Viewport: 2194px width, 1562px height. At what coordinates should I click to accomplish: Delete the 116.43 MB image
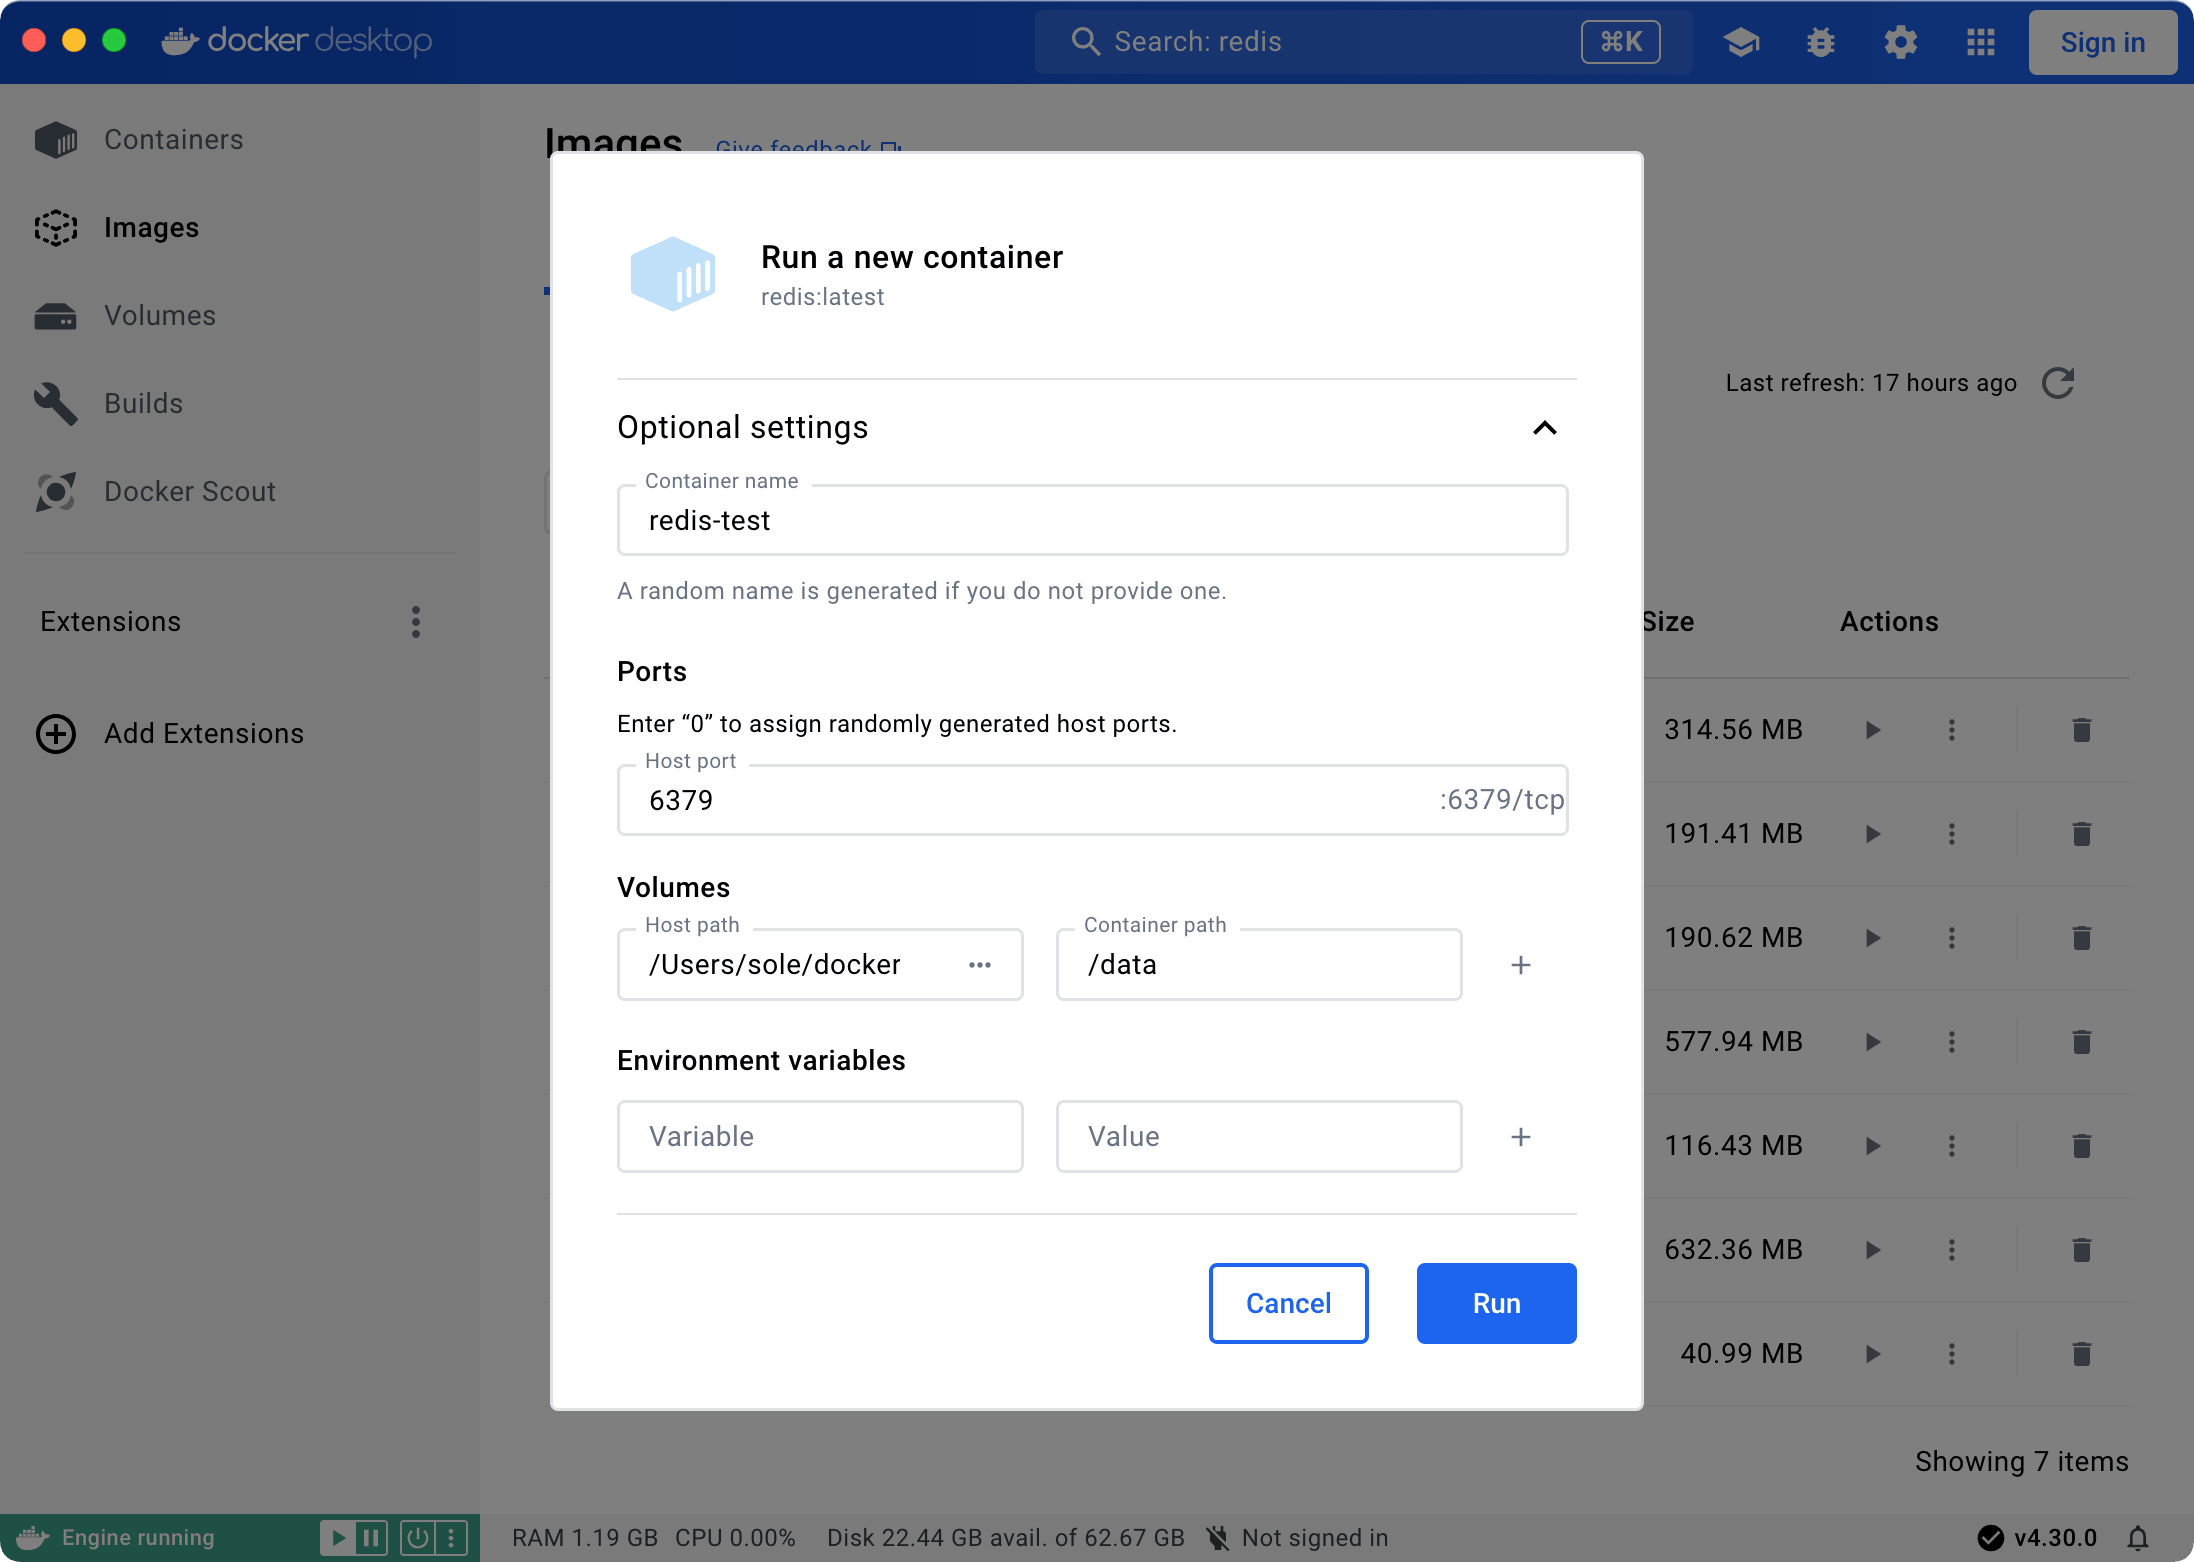(x=2082, y=1146)
